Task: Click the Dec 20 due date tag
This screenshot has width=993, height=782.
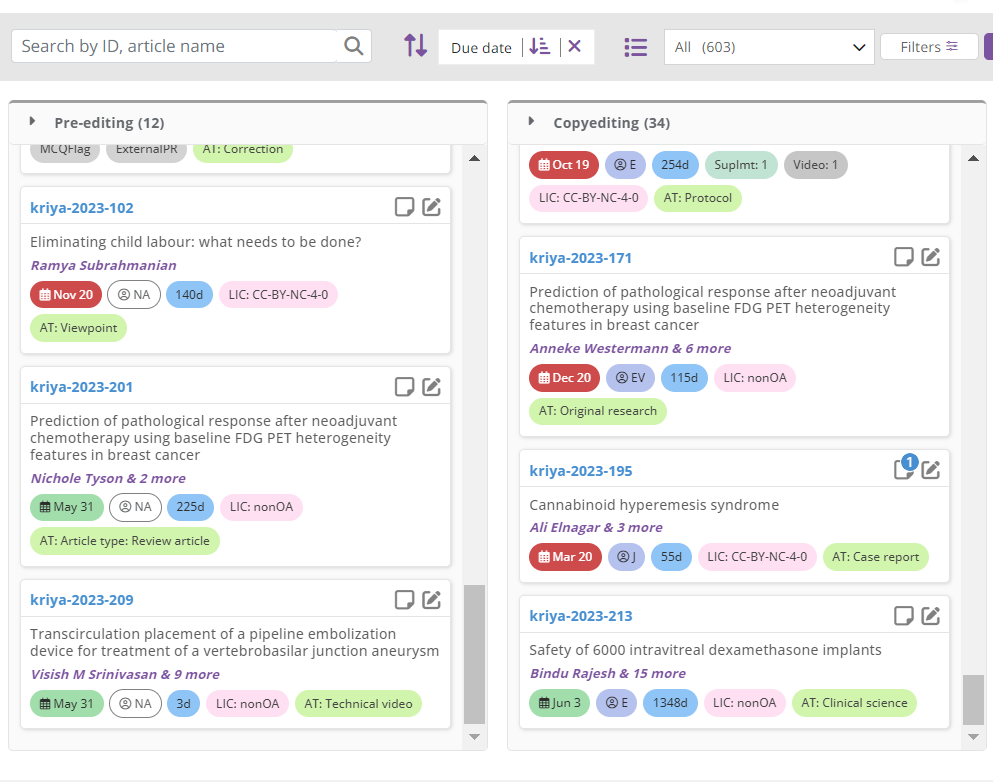Action: pyautogui.click(x=564, y=378)
